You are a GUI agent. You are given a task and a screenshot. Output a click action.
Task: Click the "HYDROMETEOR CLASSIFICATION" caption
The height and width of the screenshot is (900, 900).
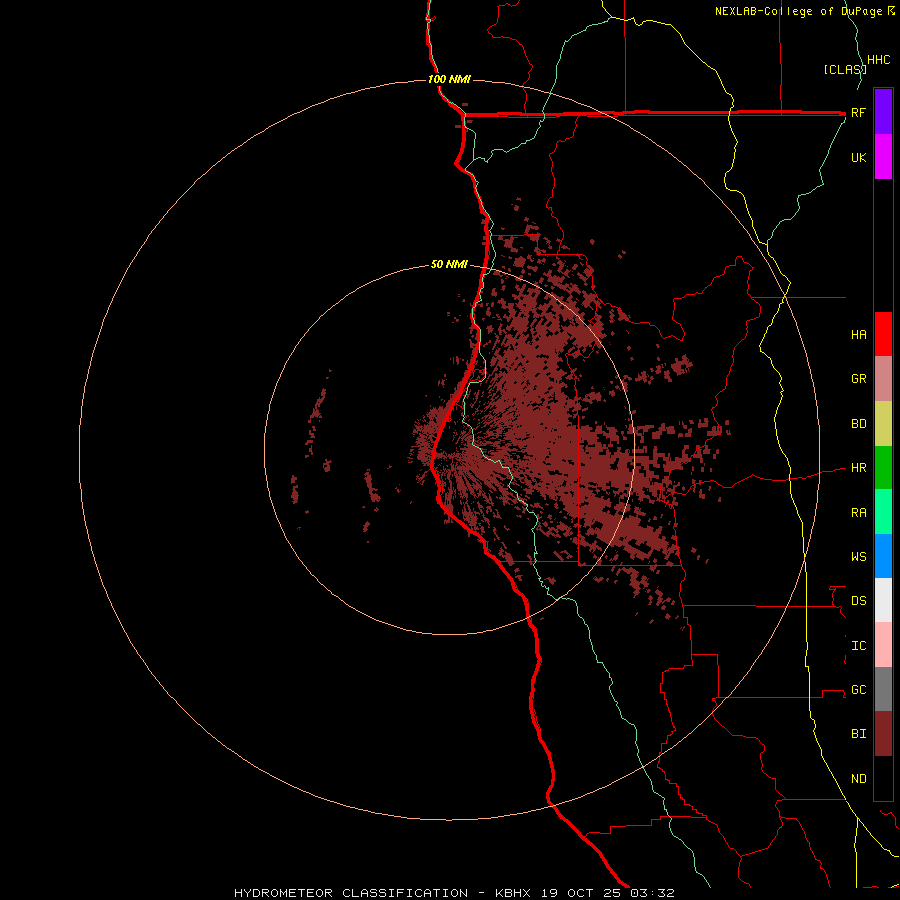pyautogui.click(x=351, y=893)
